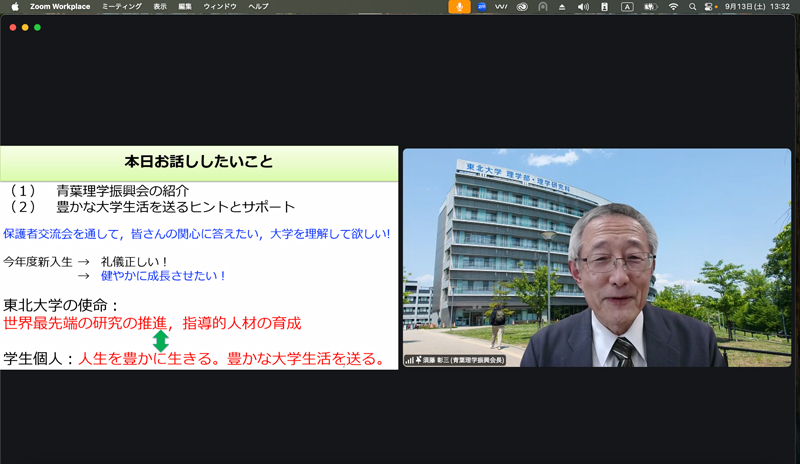The width and height of the screenshot is (800, 464).
Task: Click the orange microphone-in-use indicator
Action: (x=459, y=7)
